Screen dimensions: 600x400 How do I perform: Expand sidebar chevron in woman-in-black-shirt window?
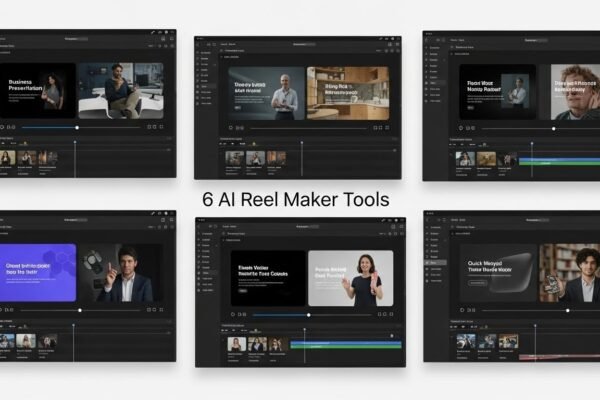point(215,245)
